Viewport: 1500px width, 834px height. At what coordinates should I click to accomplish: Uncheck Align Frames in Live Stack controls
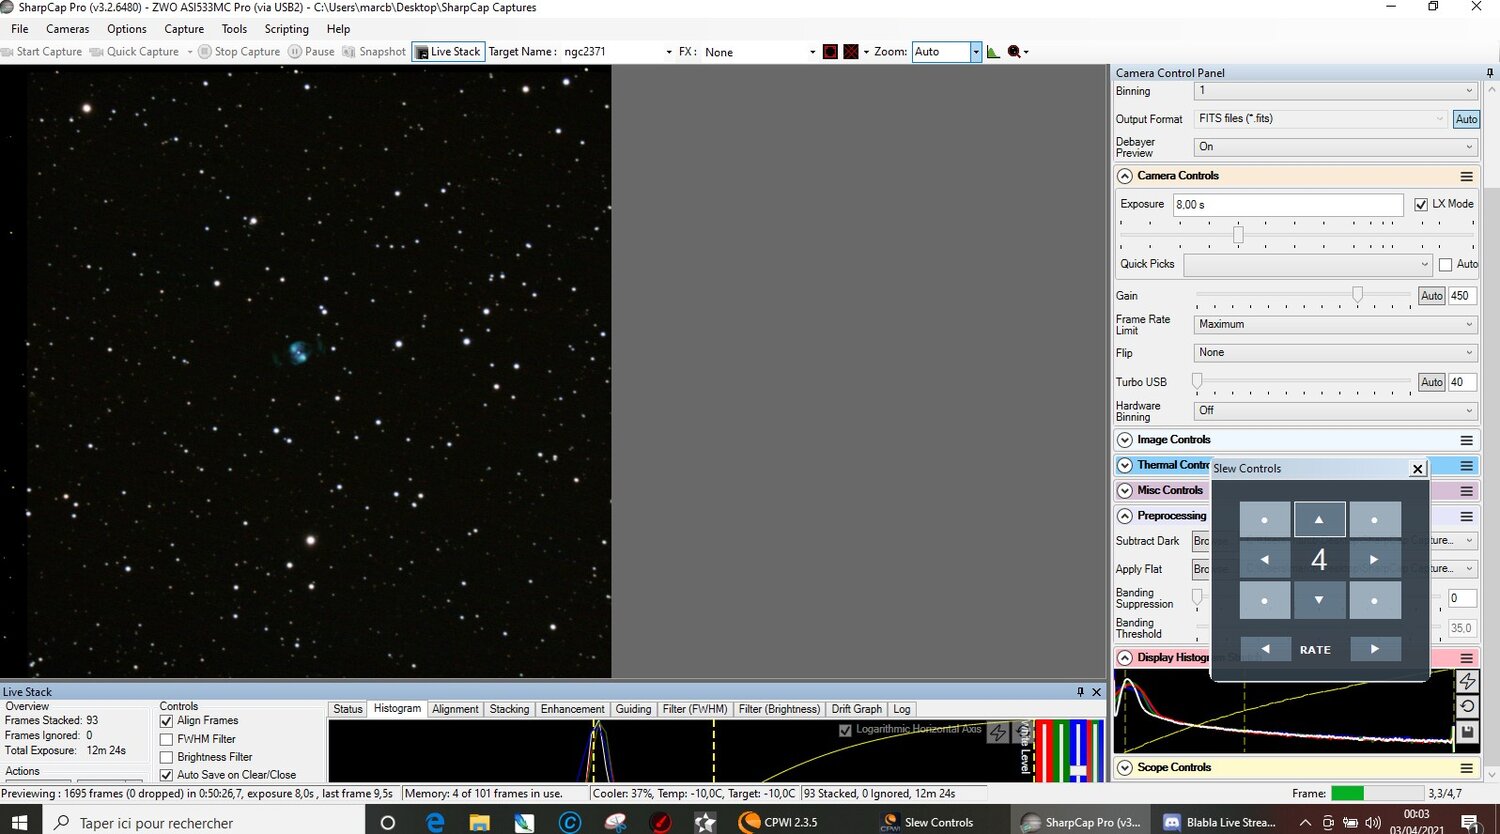pos(166,720)
